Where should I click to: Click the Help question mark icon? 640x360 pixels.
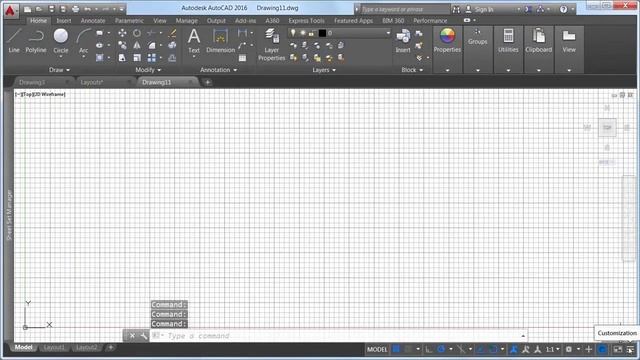(563, 9)
